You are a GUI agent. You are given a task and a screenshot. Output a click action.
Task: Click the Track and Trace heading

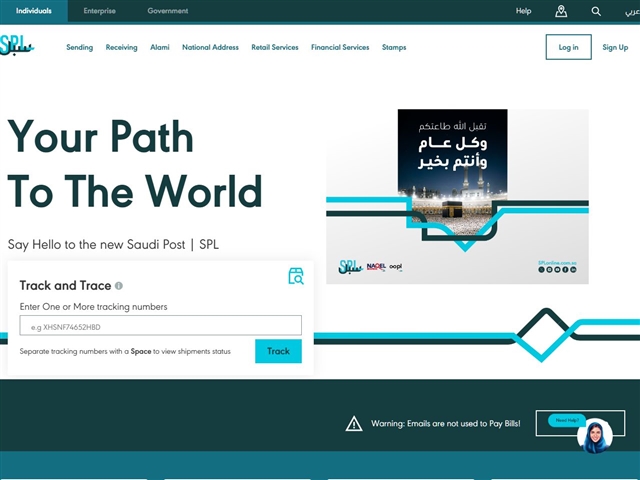[x=65, y=286]
